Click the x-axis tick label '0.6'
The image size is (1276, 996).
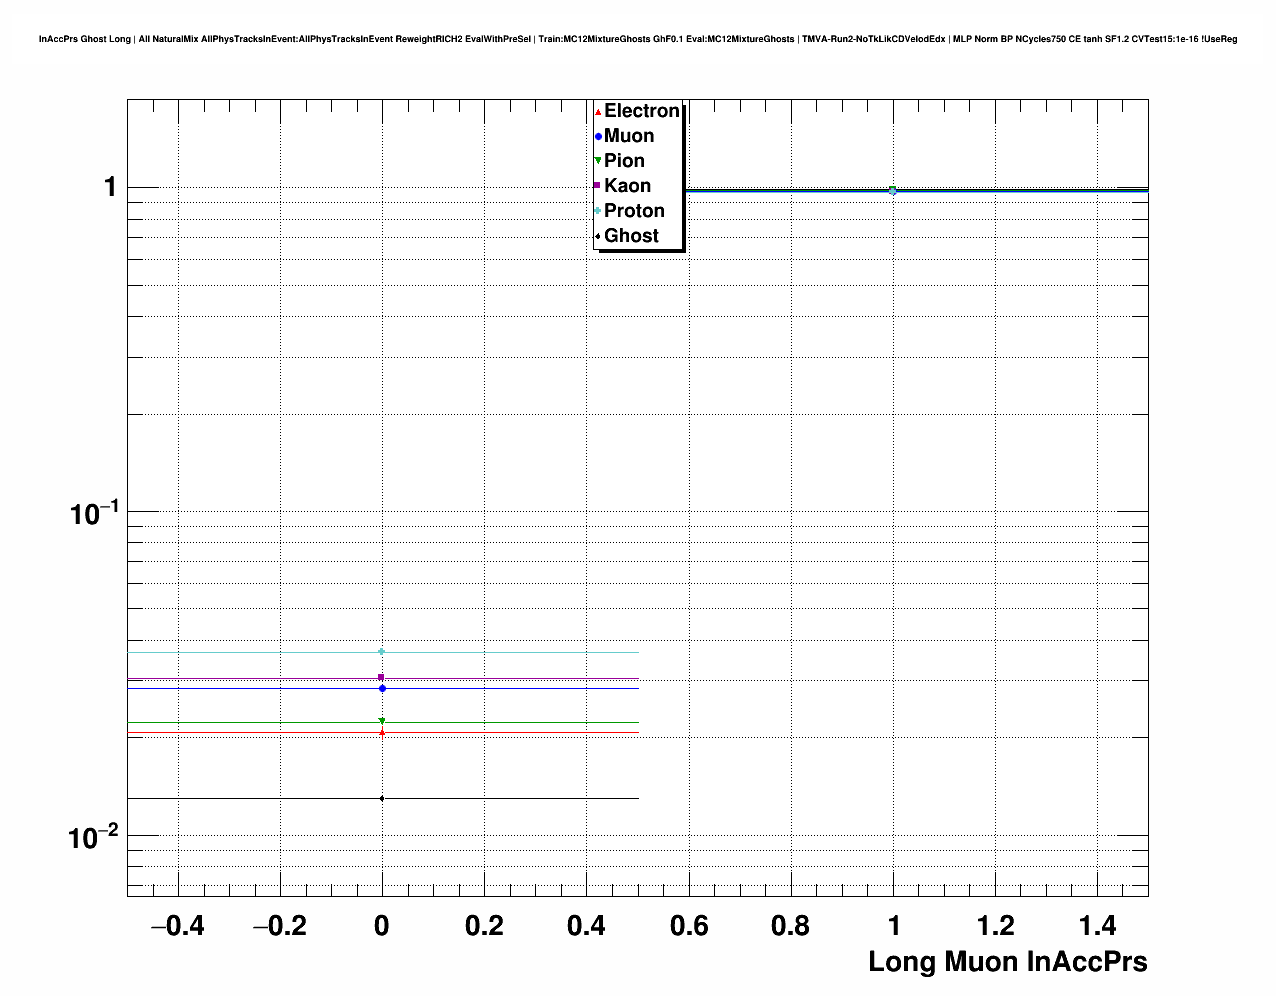pyautogui.click(x=688, y=926)
